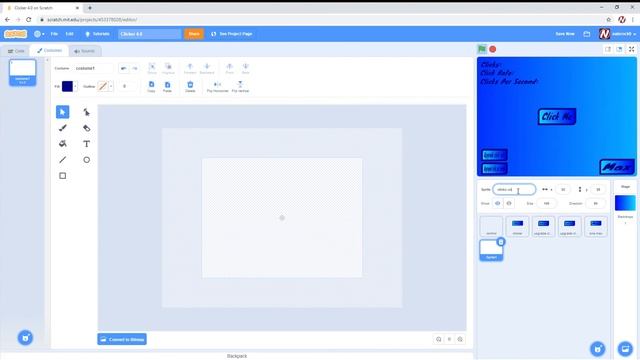Select the costume1 thumbnail
The image size is (640, 360).
[x=22, y=72]
